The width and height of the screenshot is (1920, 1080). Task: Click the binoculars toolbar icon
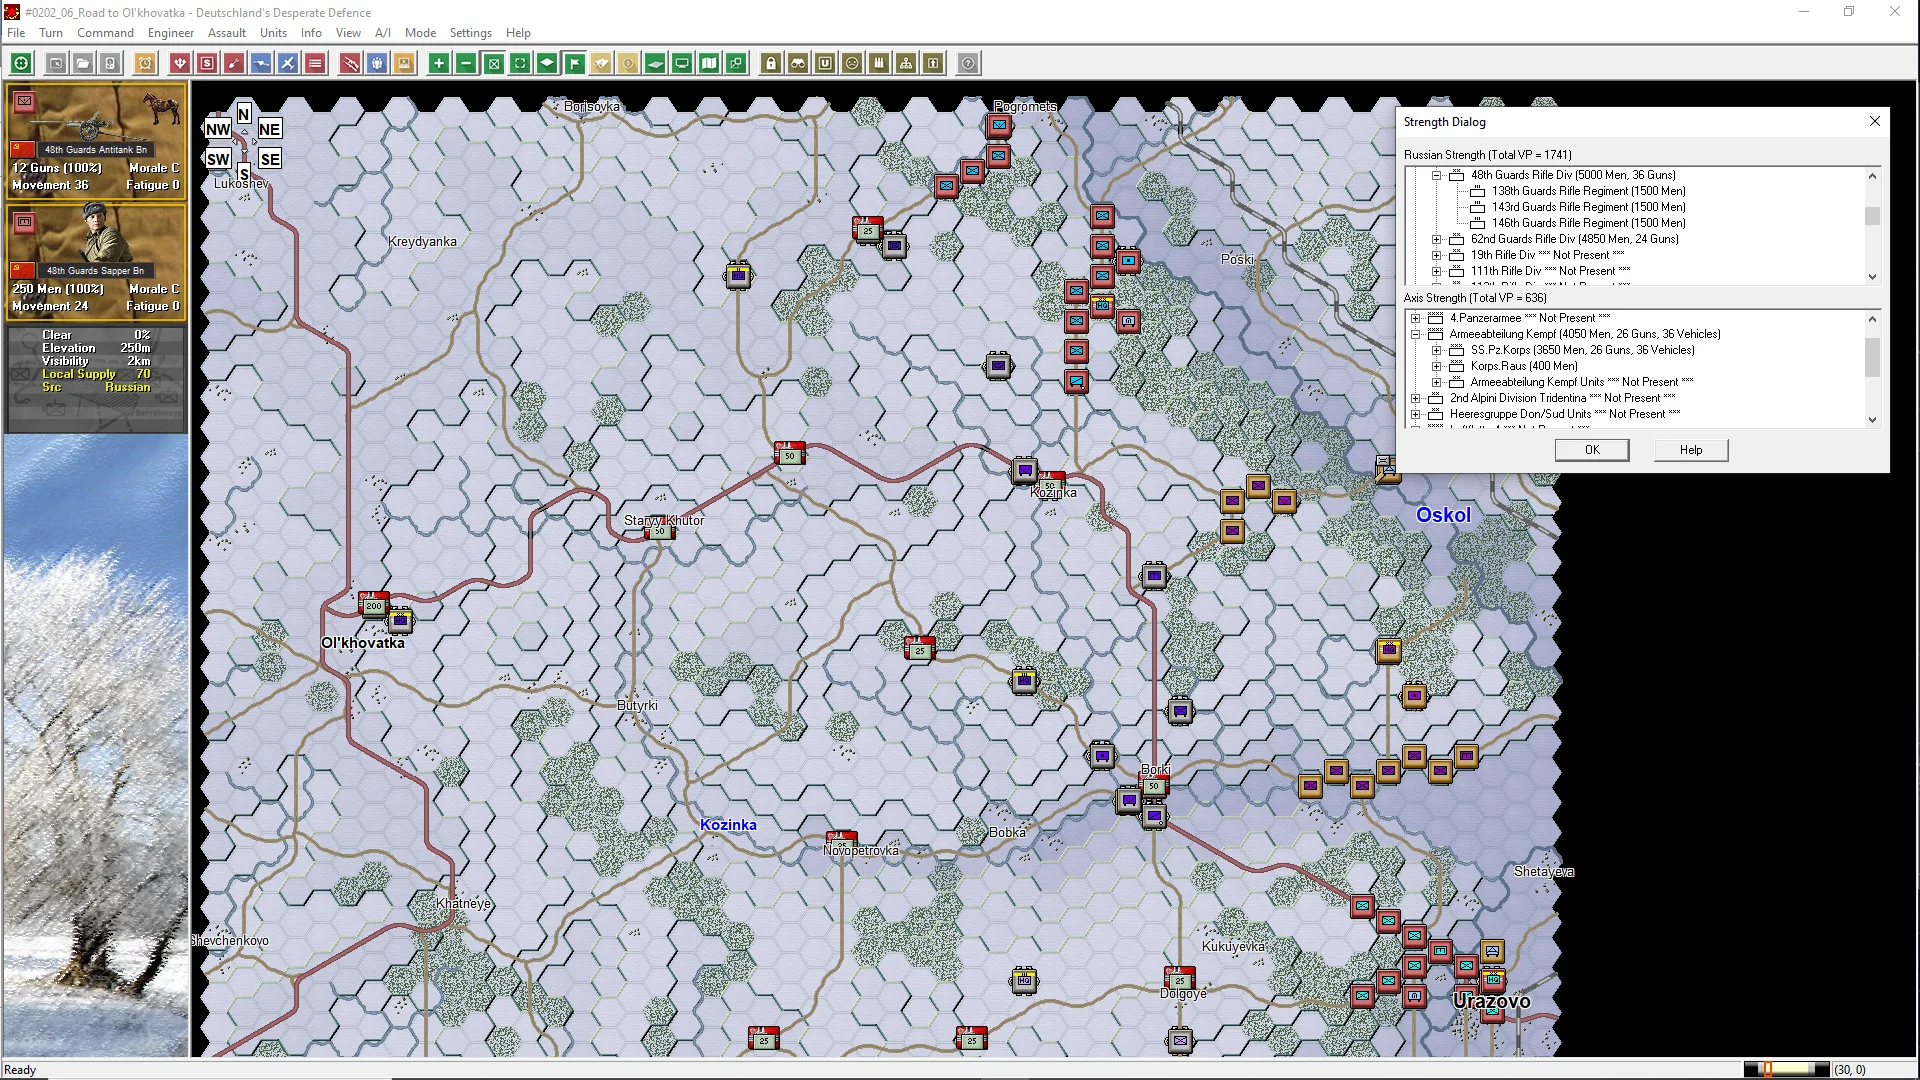pyautogui.click(x=798, y=64)
